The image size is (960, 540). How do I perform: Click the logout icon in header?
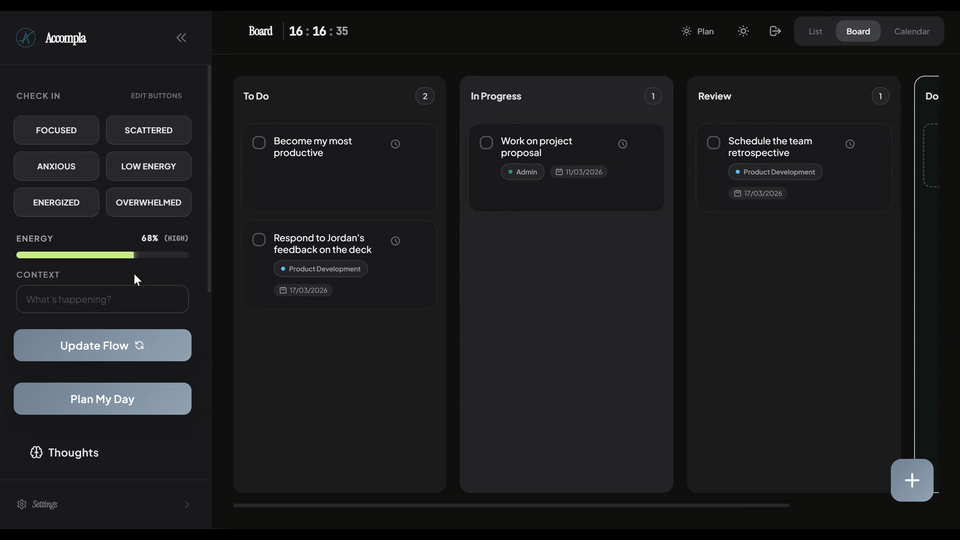(x=775, y=31)
